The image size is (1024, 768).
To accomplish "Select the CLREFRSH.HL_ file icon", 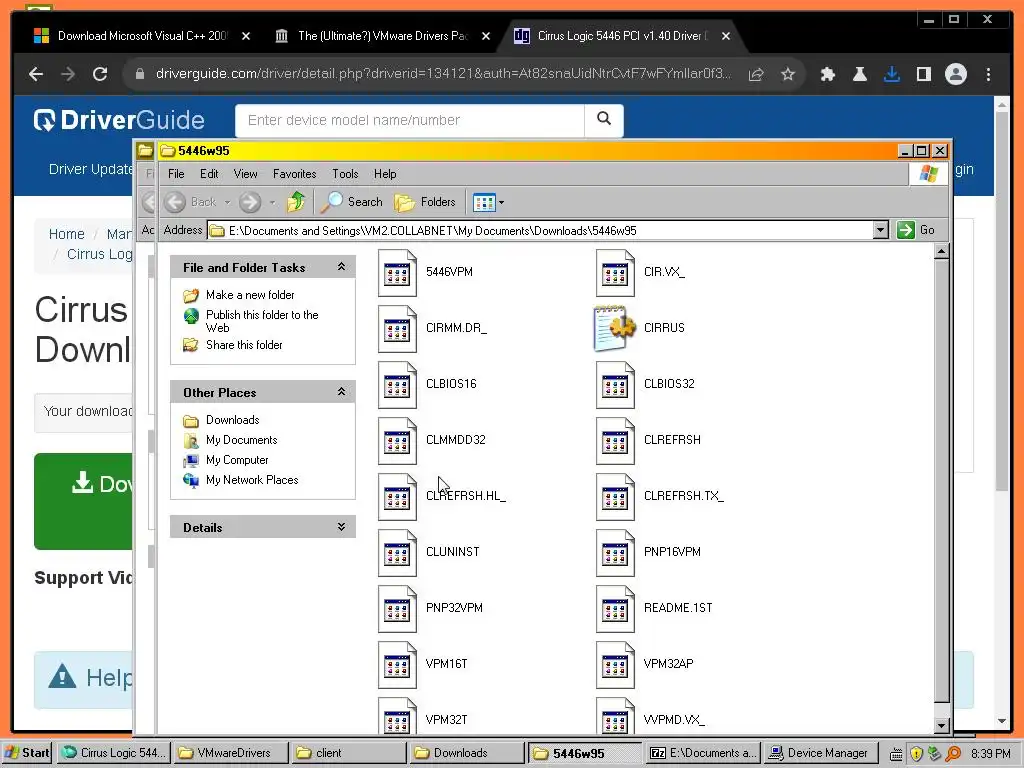I will pyautogui.click(x=397, y=498).
